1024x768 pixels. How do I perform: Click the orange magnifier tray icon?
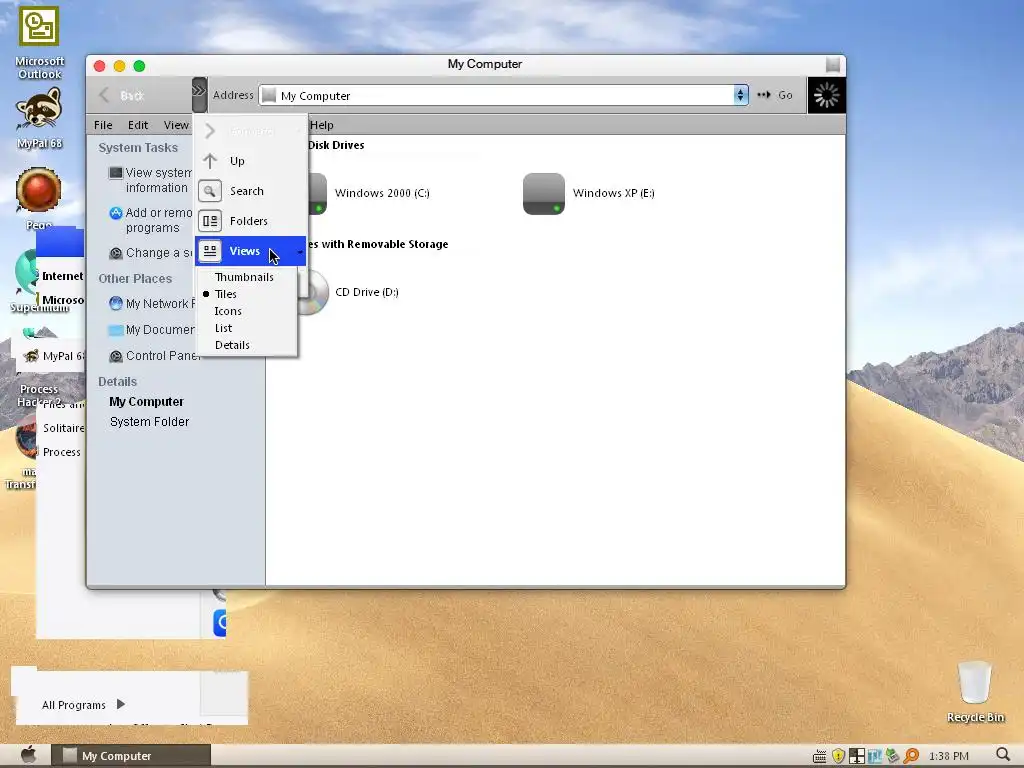coord(910,756)
